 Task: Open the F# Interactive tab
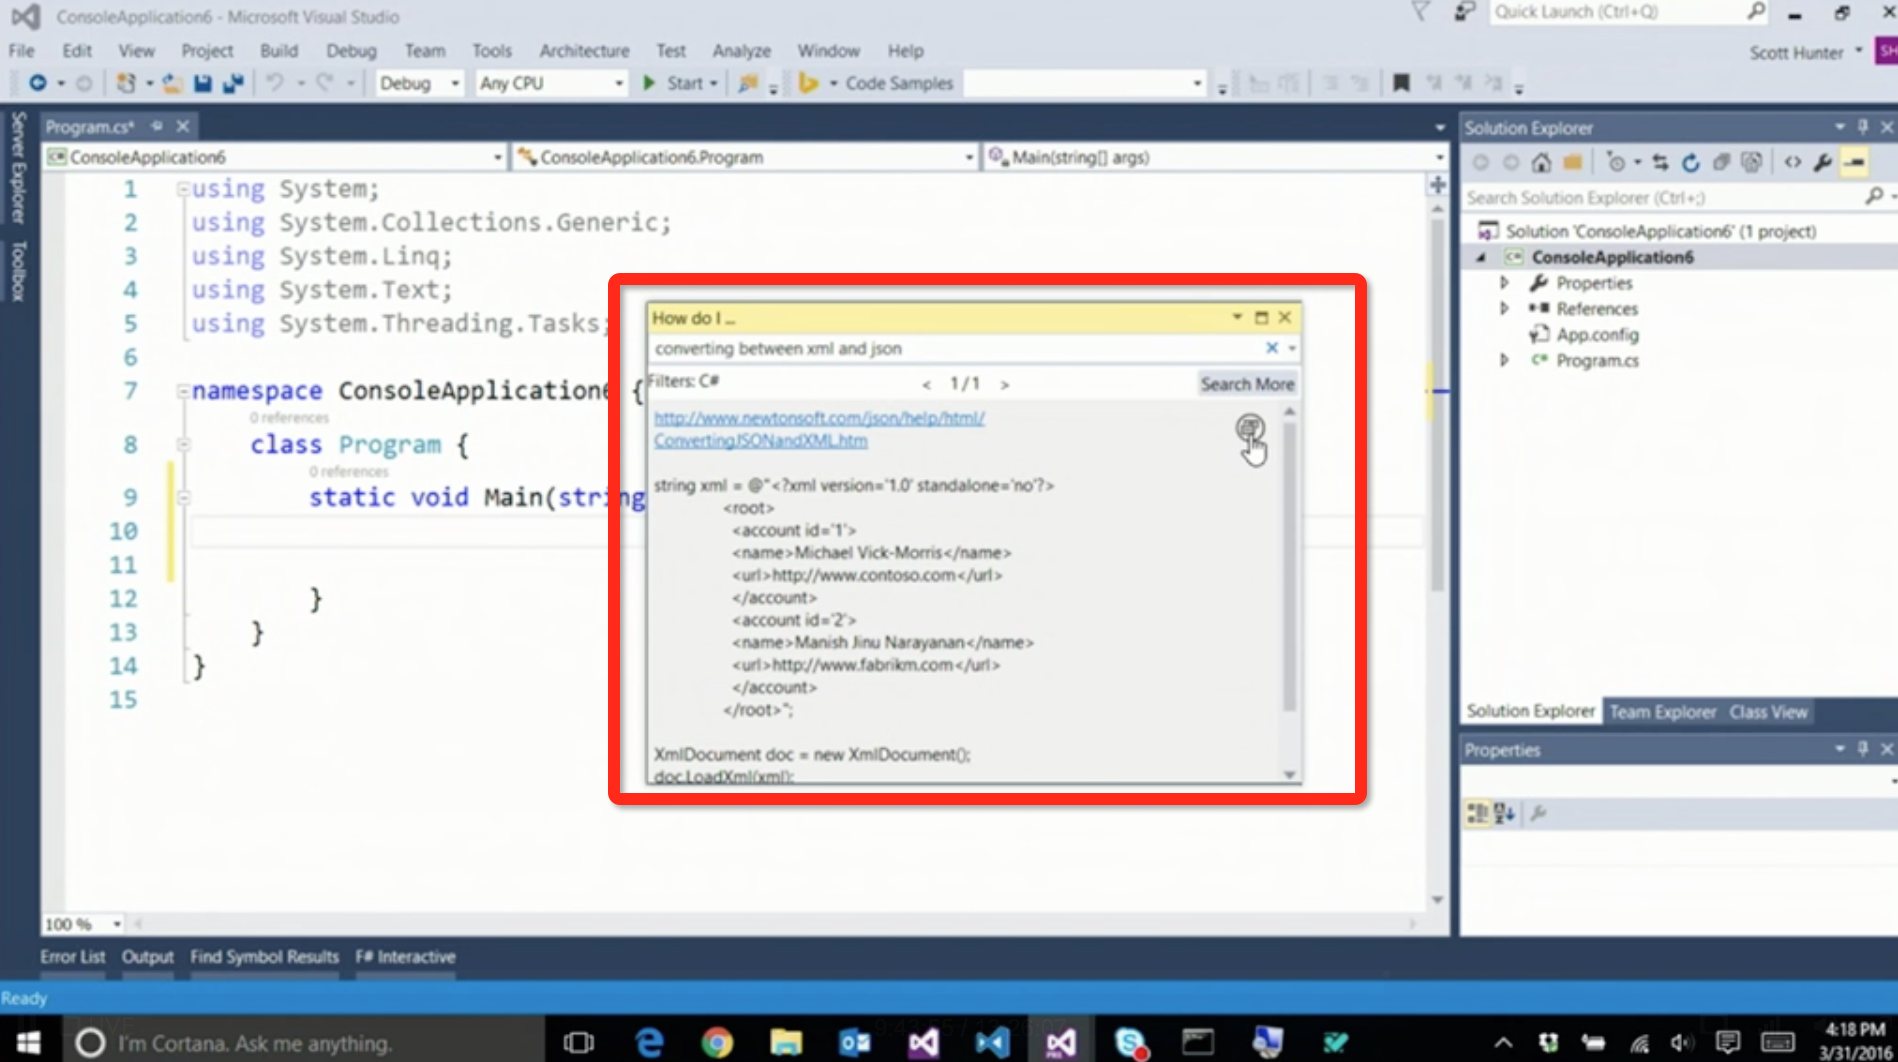point(405,957)
